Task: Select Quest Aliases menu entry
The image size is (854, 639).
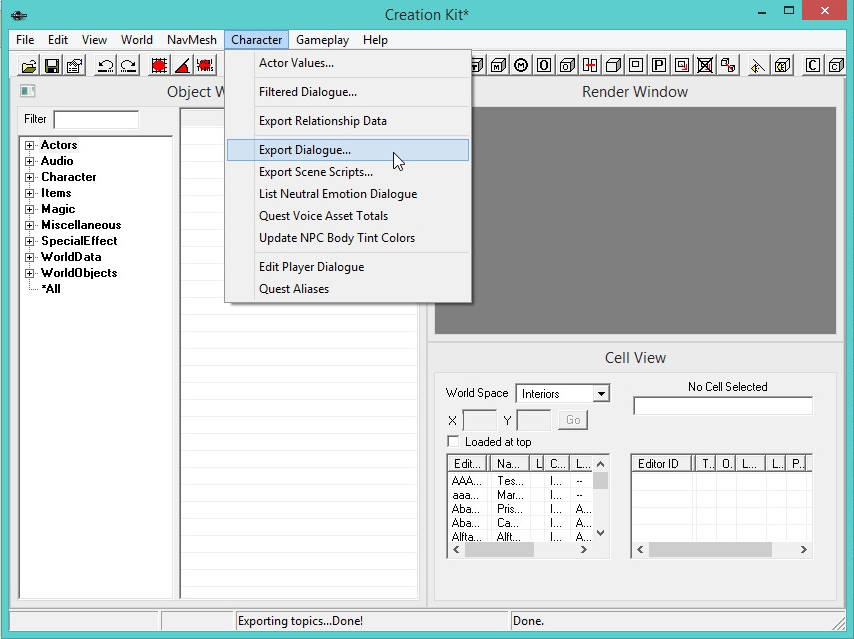Action: 347,289
